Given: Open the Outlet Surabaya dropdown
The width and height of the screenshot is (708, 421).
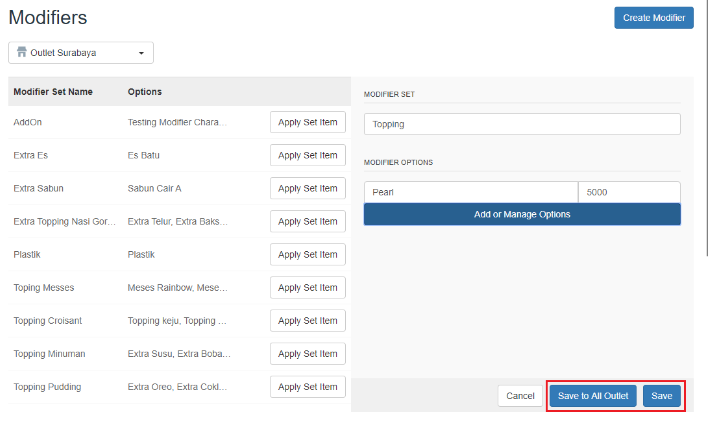Looking at the screenshot, I should [81, 53].
